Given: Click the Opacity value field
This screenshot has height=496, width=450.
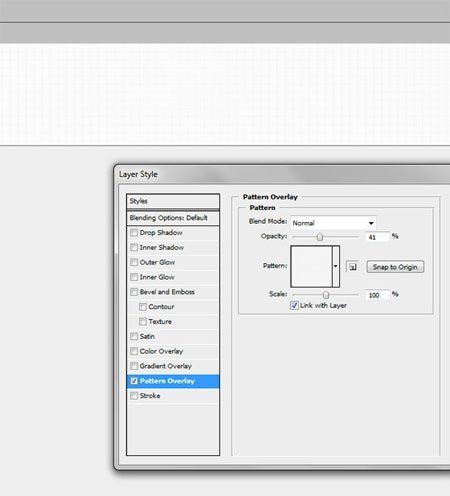Looking at the screenshot, I should click(377, 237).
